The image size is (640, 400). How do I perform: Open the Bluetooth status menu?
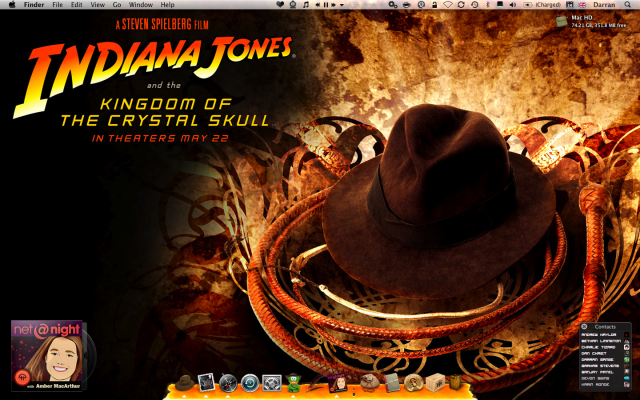[x=487, y=5]
